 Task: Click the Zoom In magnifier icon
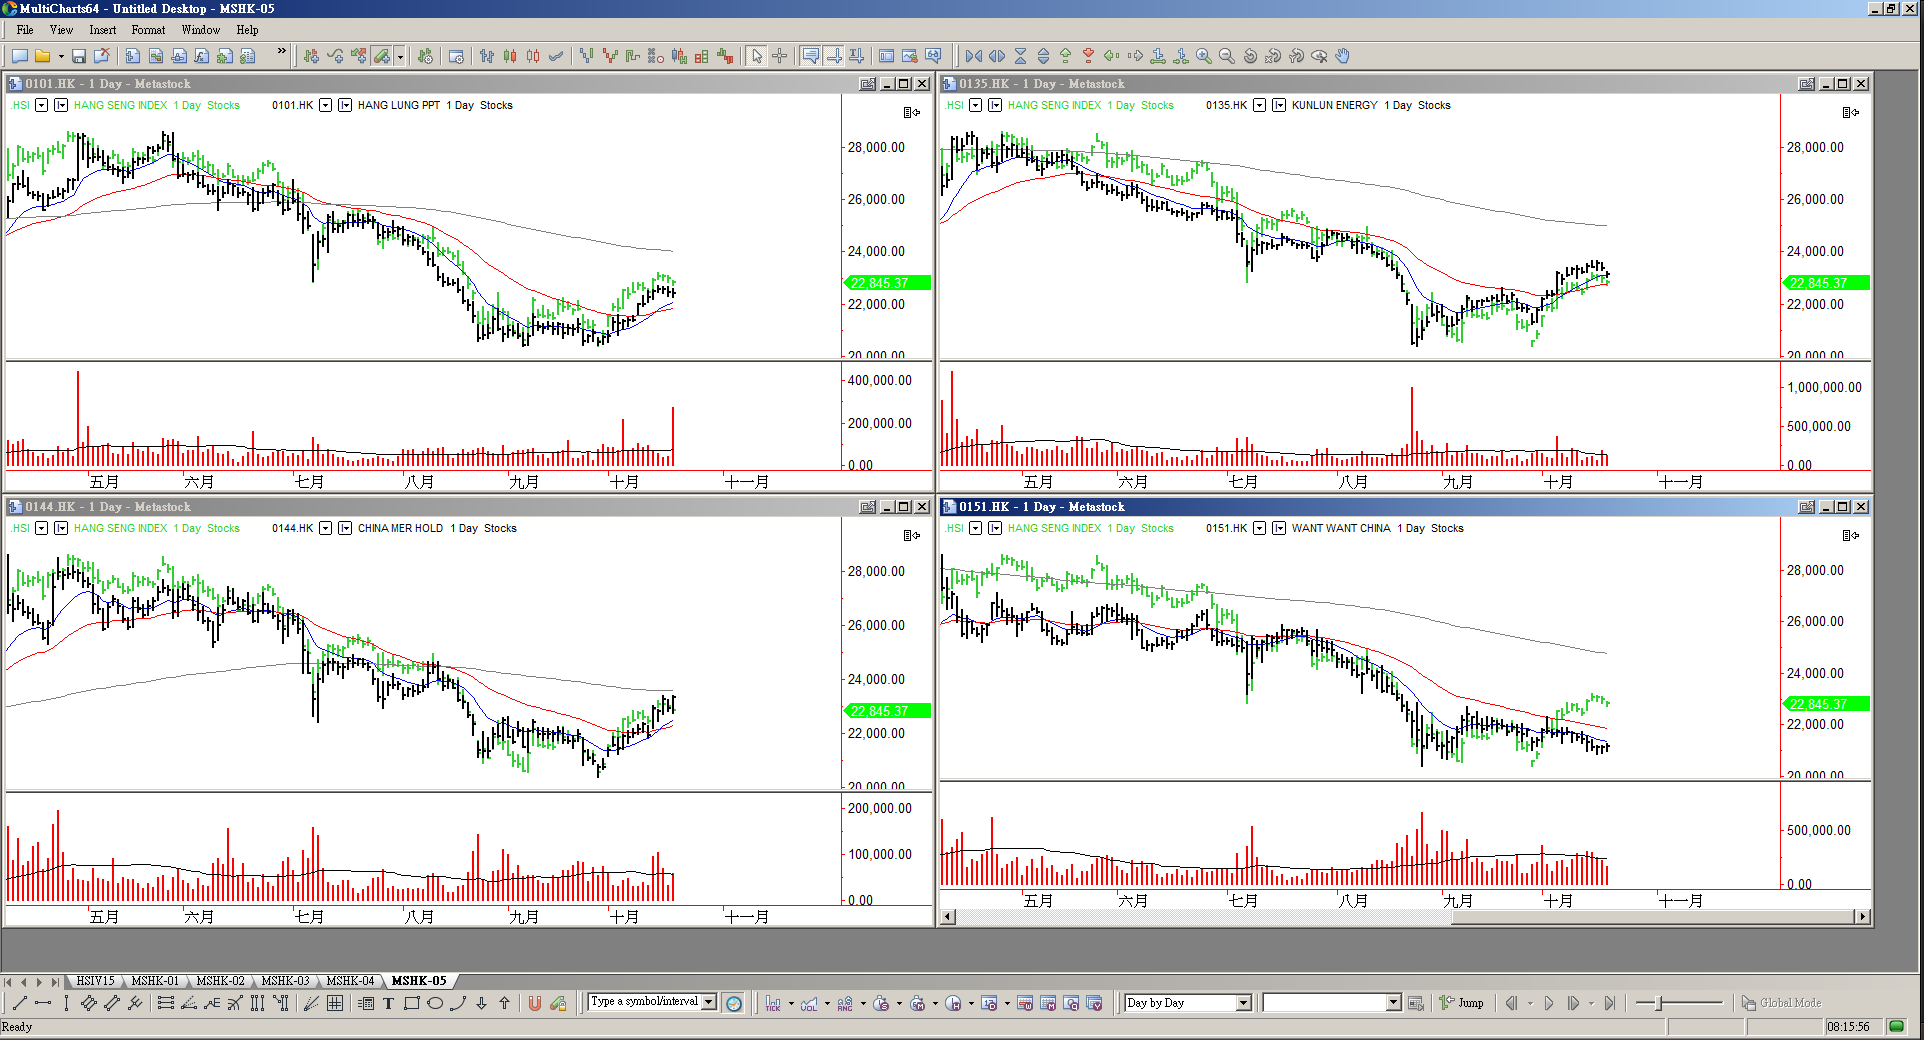(x=1204, y=56)
